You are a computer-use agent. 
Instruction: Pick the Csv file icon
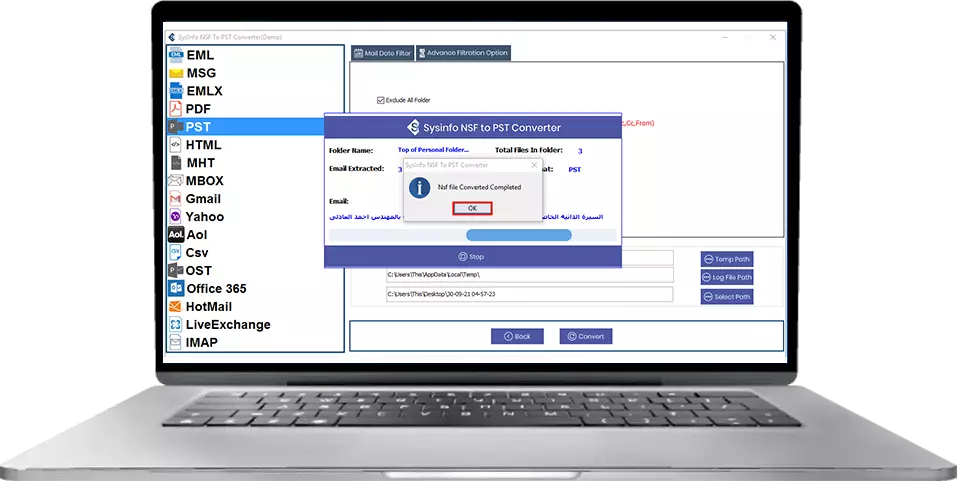click(x=176, y=253)
